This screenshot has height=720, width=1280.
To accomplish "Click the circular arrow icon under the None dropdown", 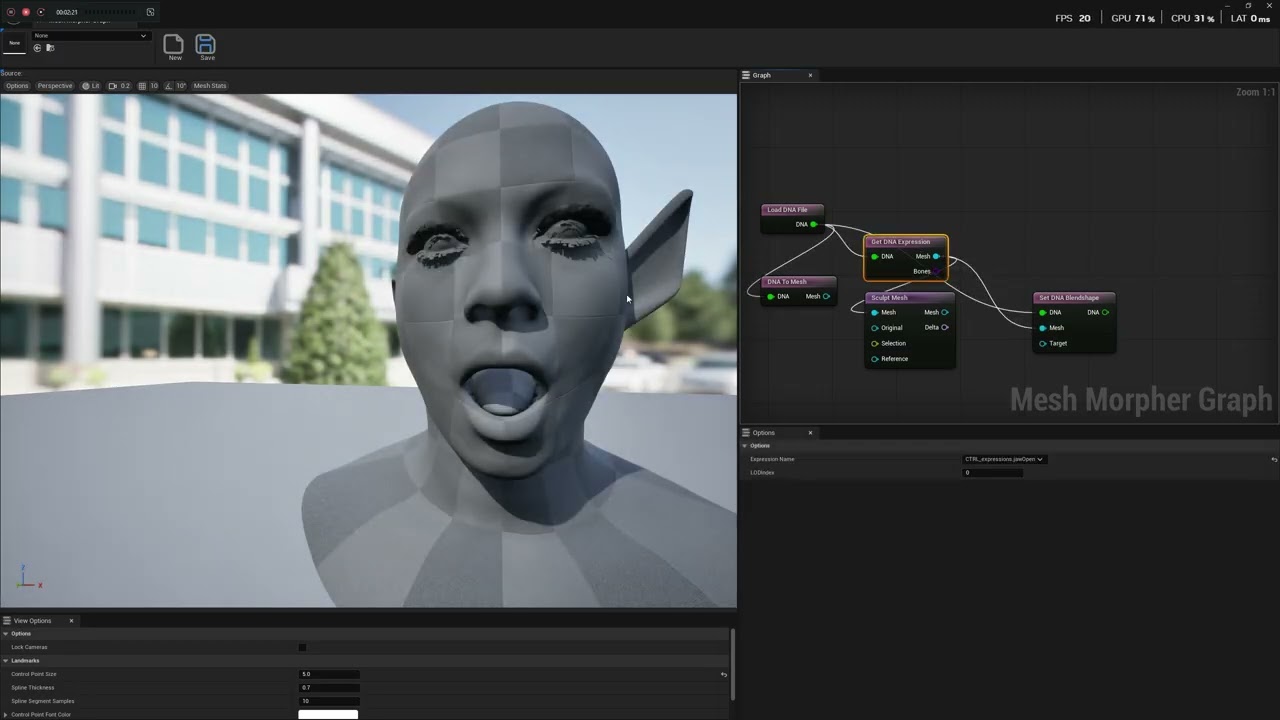I will click(38, 48).
